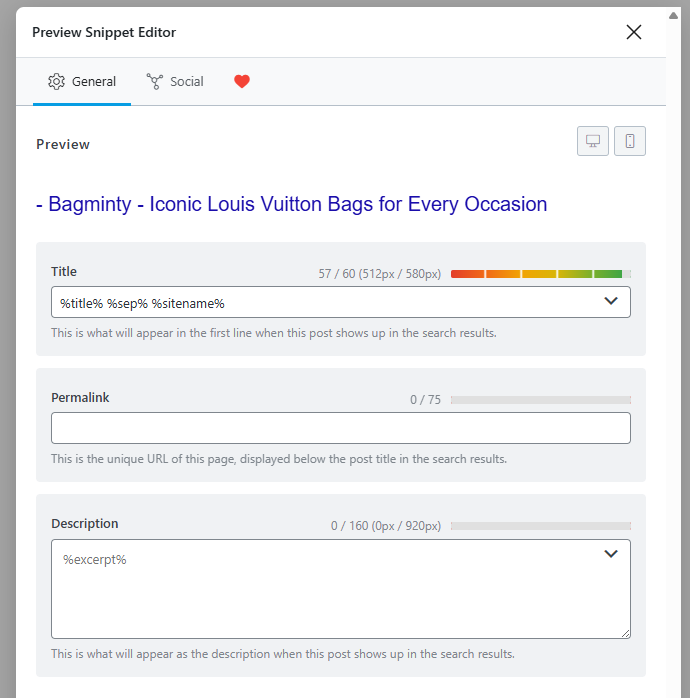This screenshot has width=690, height=698.
Task: Focus the empty Permalink input field
Action: click(340, 428)
